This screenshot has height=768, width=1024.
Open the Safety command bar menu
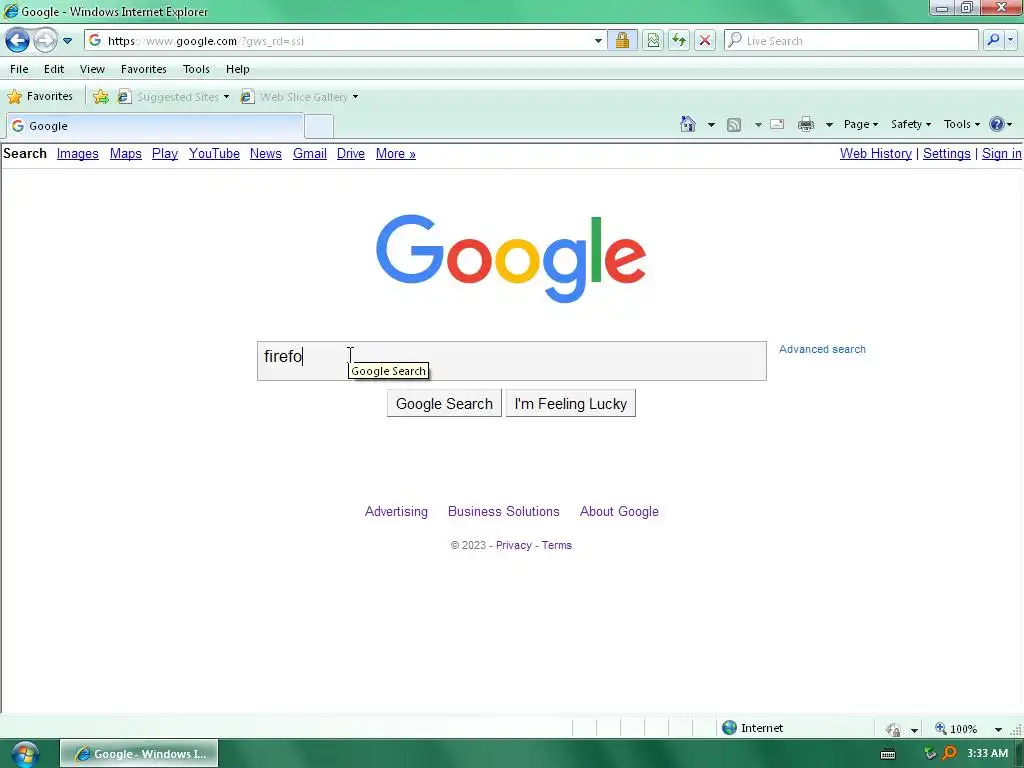[x=911, y=124]
